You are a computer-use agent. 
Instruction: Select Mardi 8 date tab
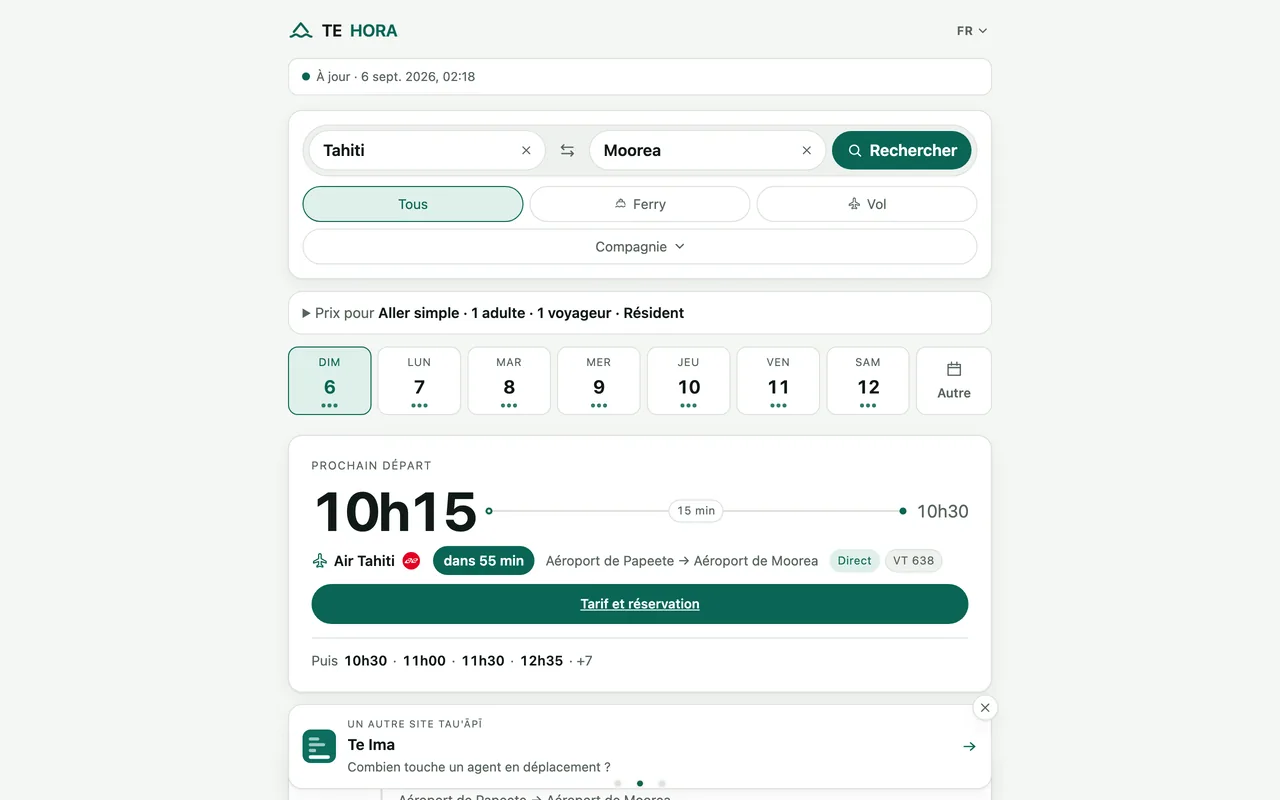click(509, 381)
